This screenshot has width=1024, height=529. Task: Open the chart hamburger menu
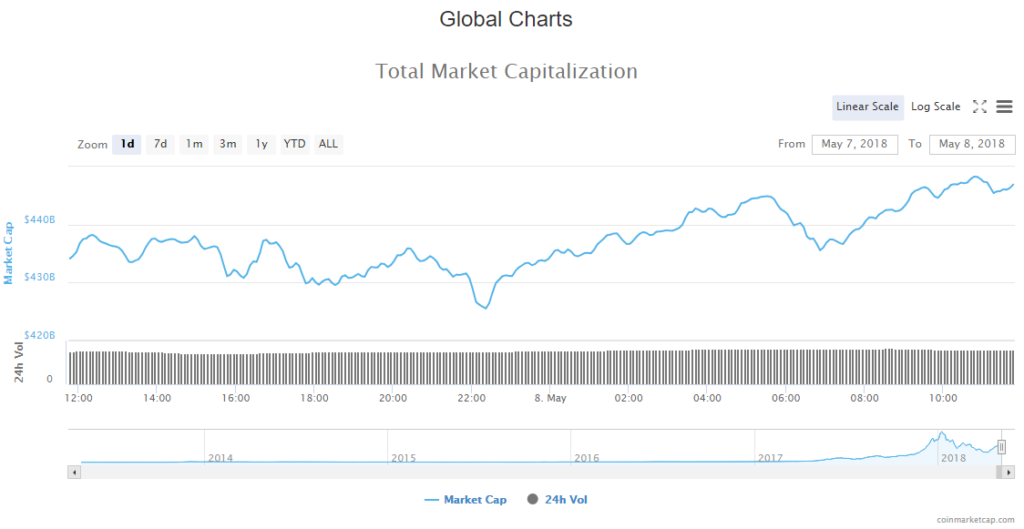click(1004, 107)
